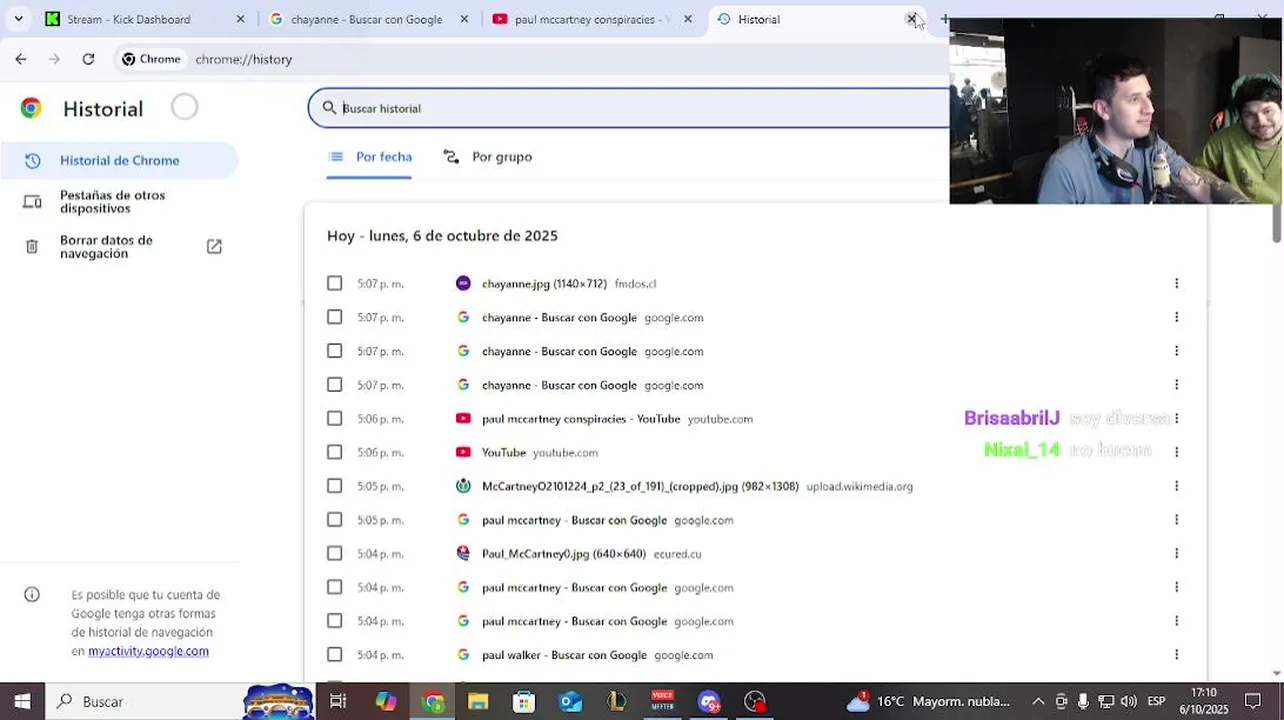This screenshot has width=1284, height=720.
Task: Click the page scrollbar thumb
Action: (1276, 222)
